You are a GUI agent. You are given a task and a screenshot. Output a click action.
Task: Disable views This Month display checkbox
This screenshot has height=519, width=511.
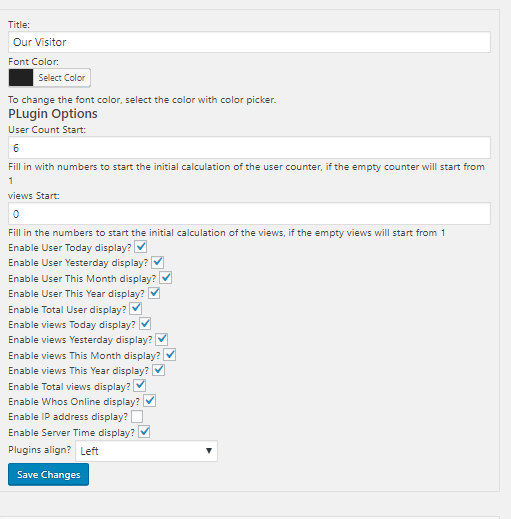pyautogui.click(x=170, y=355)
